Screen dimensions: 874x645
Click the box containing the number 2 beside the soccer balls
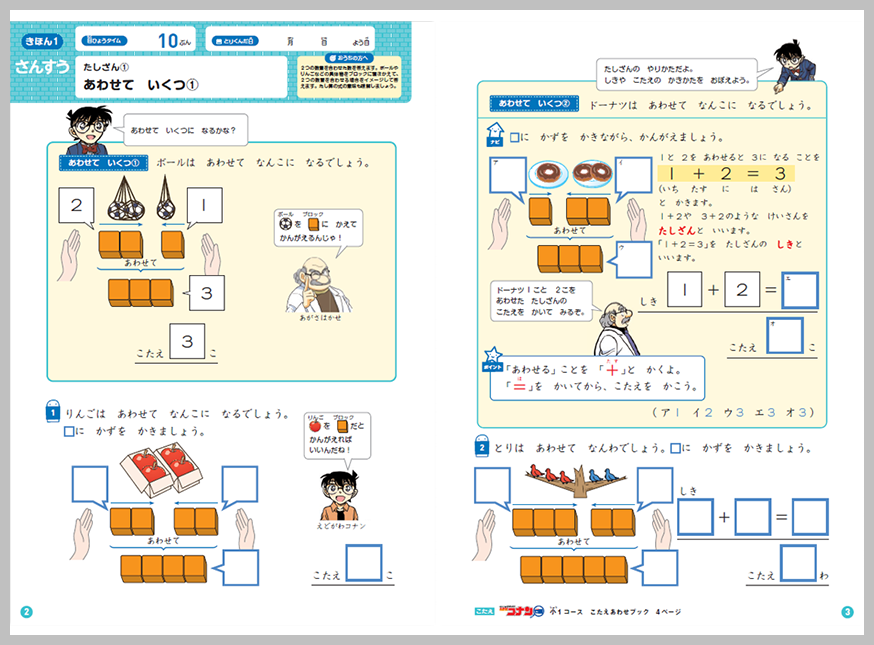76,205
